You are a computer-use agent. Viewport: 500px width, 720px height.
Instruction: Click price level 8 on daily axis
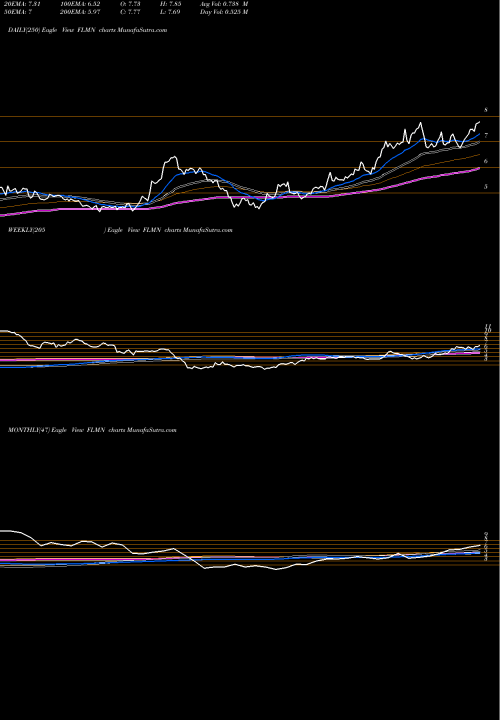(486, 110)
